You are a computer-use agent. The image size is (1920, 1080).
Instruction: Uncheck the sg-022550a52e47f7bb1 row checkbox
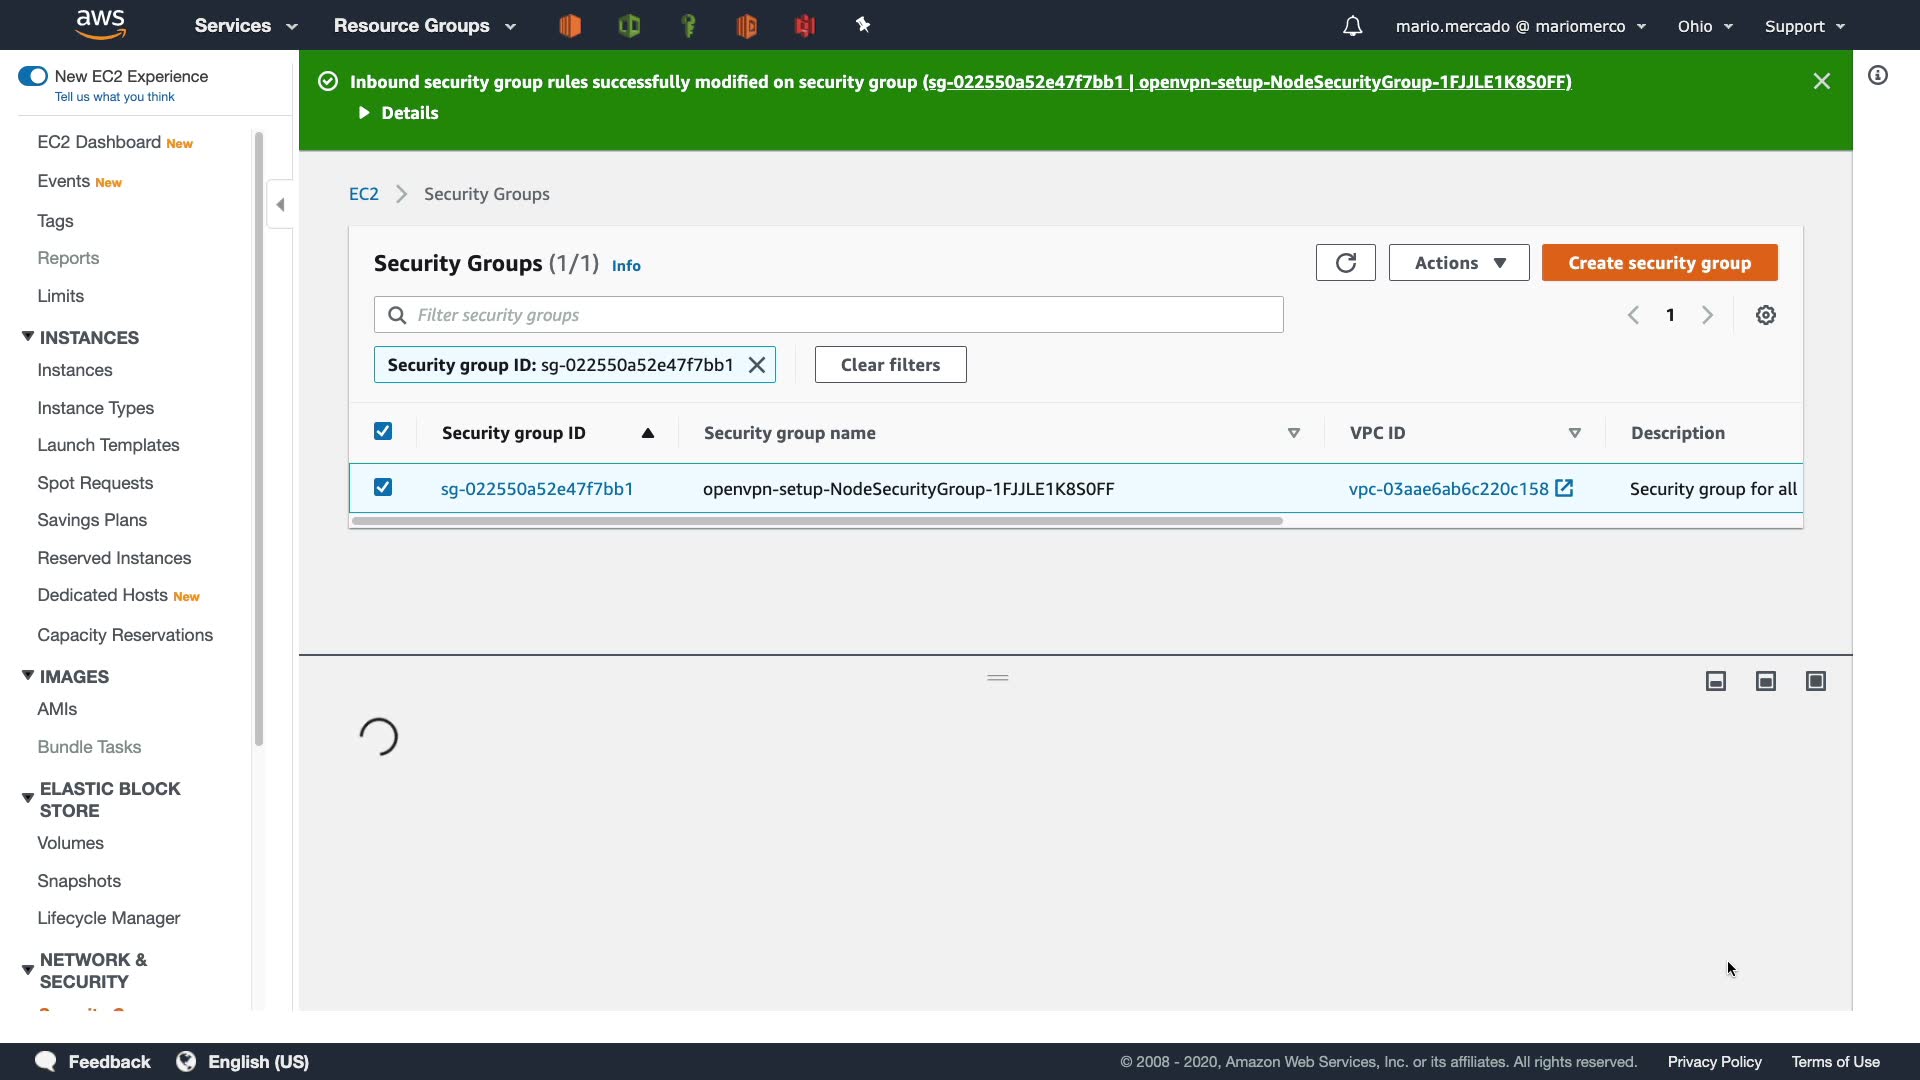point(383,487)
